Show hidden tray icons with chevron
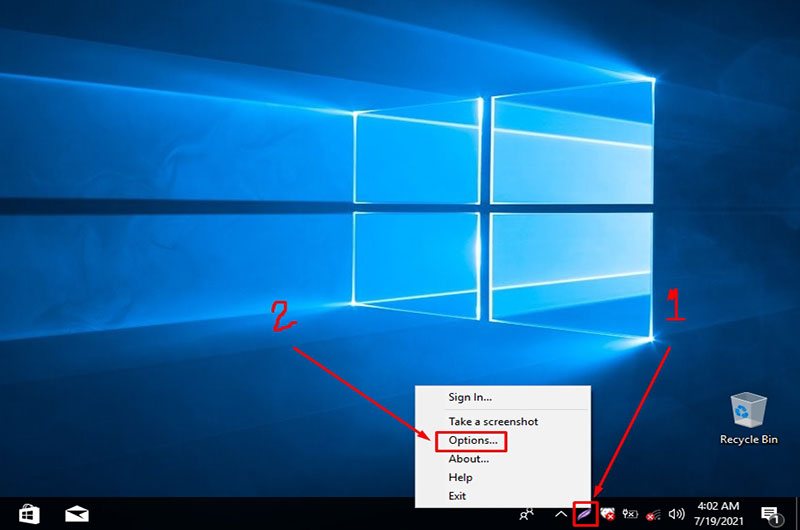 tap(561, 514)
